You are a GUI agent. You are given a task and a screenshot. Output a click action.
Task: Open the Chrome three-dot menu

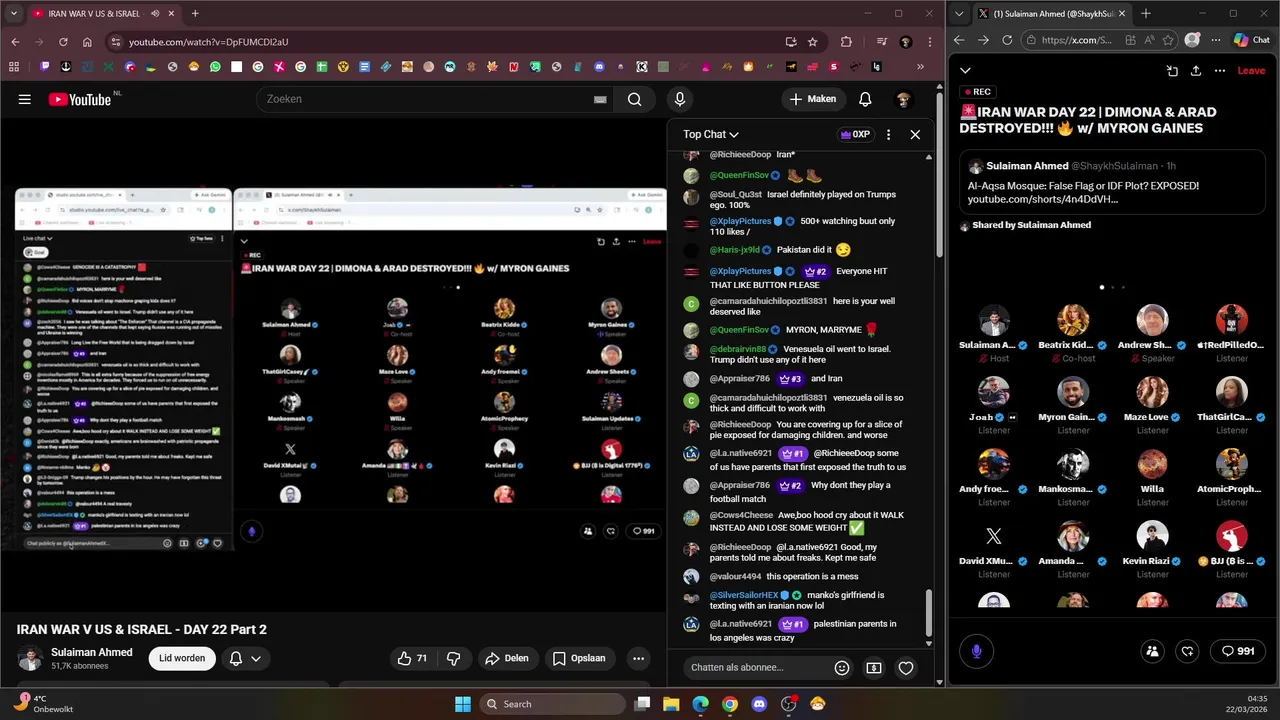(929, 42)
